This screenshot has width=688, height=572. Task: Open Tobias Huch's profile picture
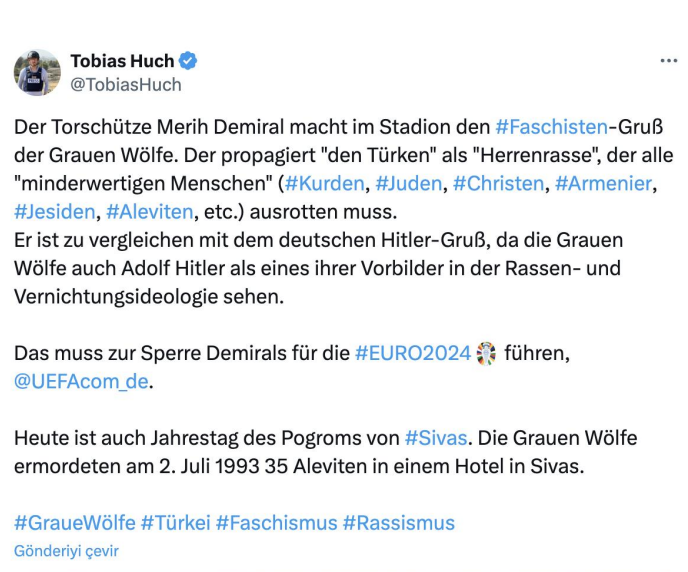coord(37,73)
